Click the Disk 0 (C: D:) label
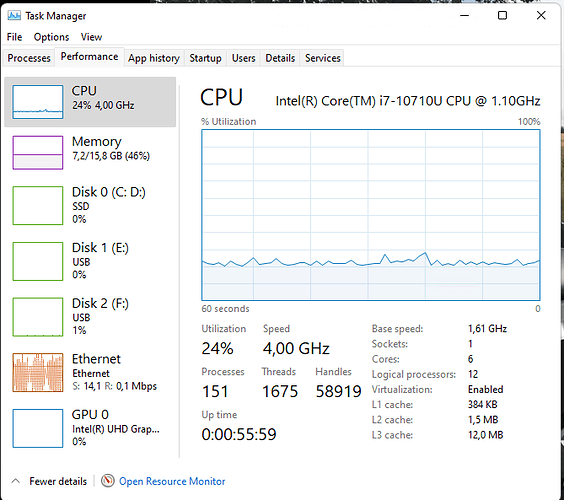Viewport: 564px width, 500px height. pyautogui.click(x=109, y=192)
